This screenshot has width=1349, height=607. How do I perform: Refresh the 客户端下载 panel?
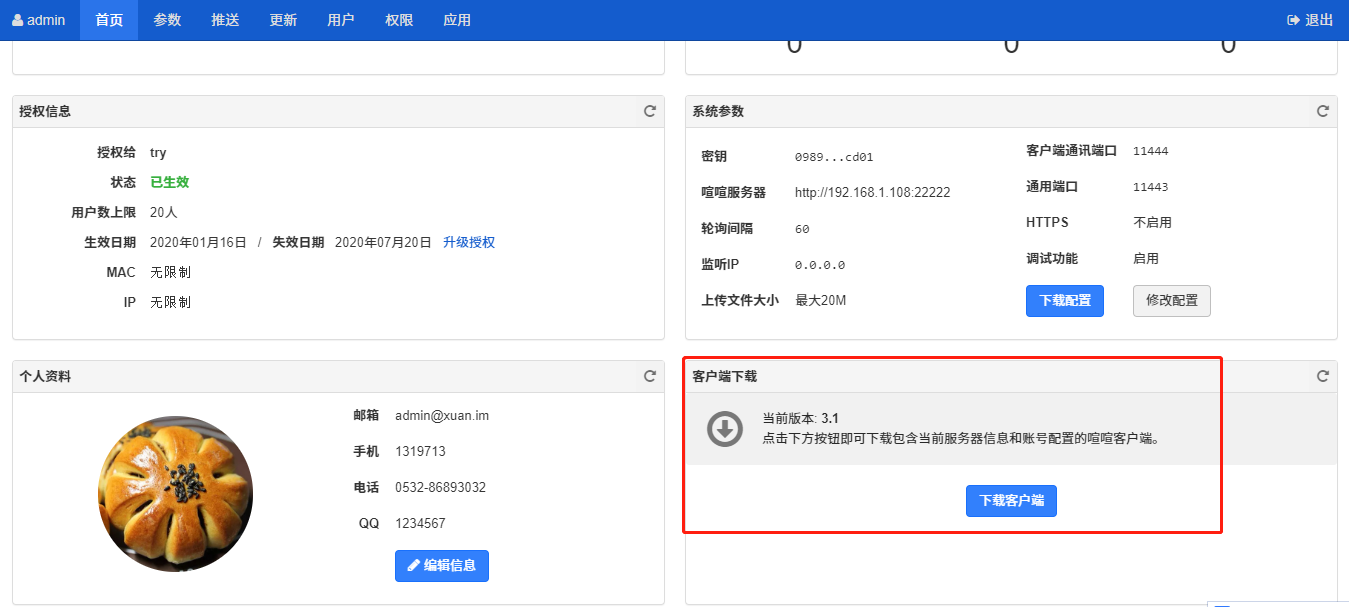(x=1323, y=376)
